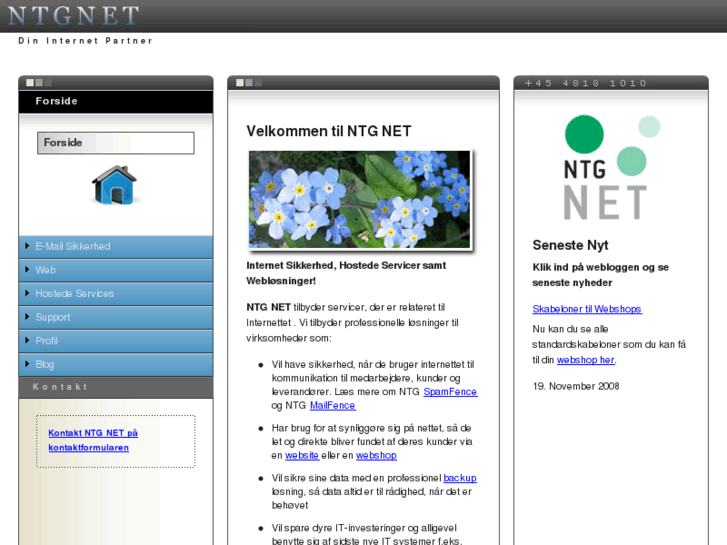Click 'Internet Sikkerhed, Hostede Servicer samt' text
727x545 pixels.
[x=346, y=265]
